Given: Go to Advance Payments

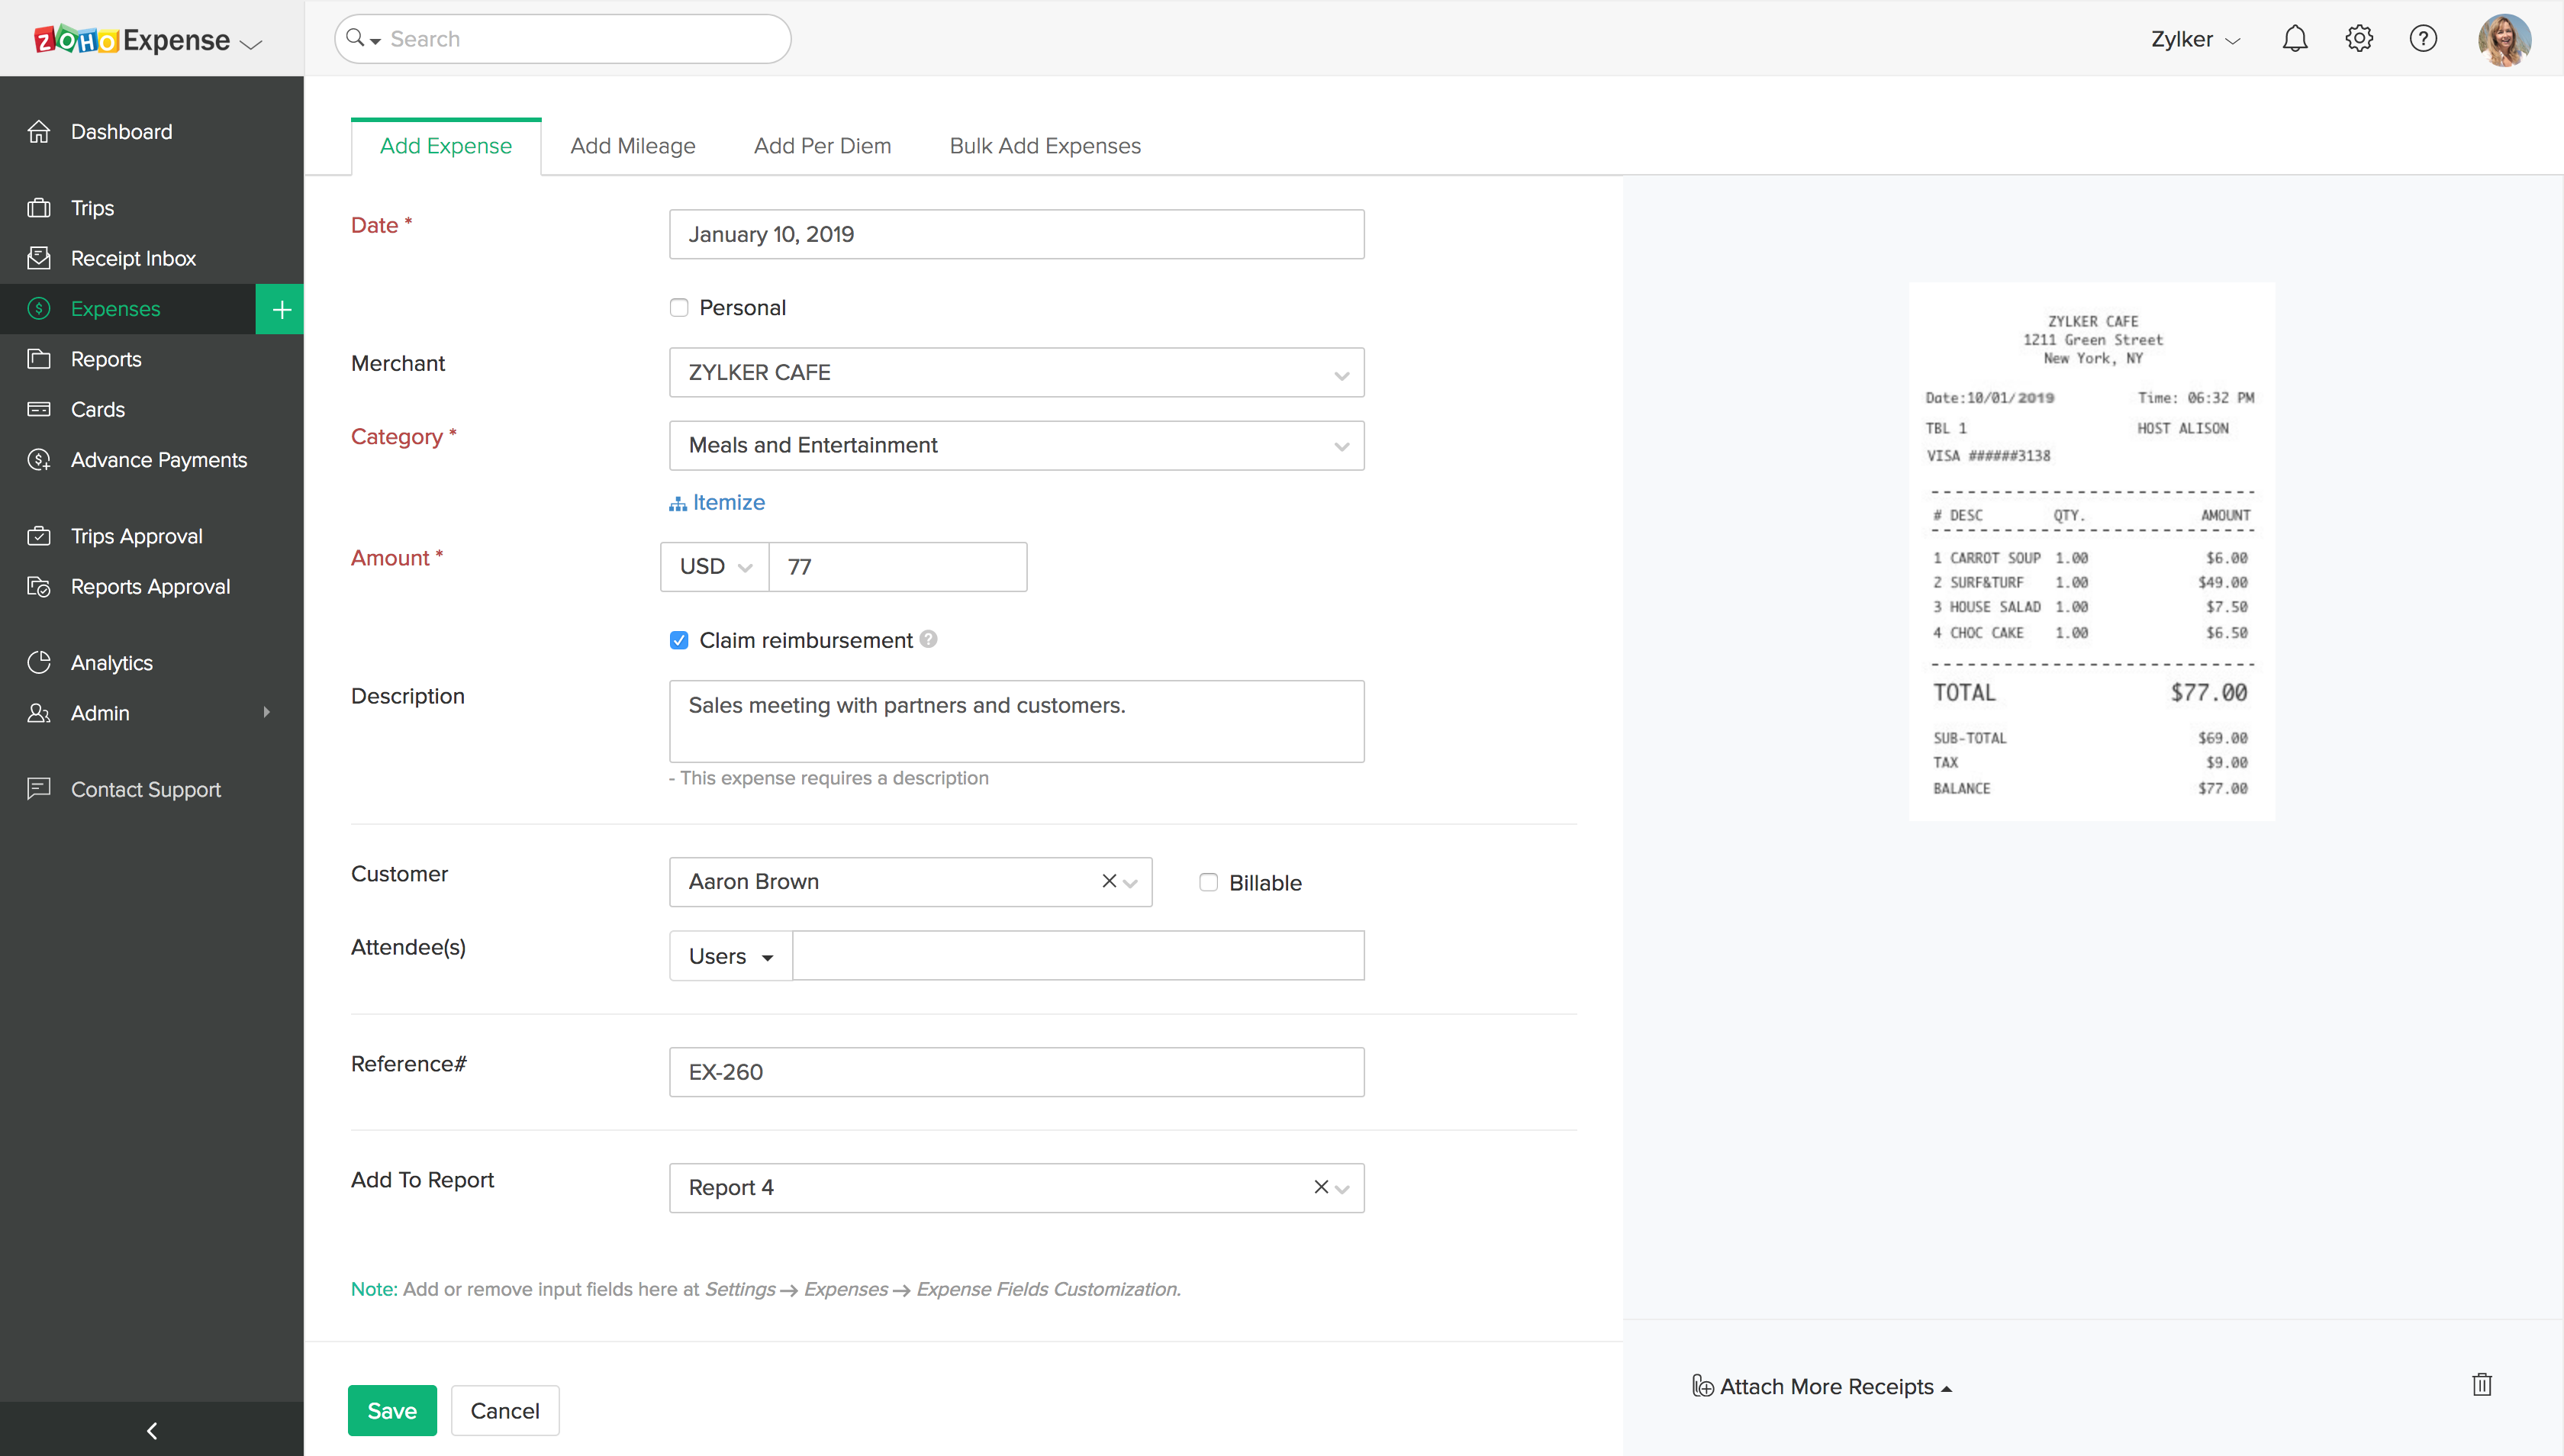Looking at the screenshot, I should click(158, 460).
